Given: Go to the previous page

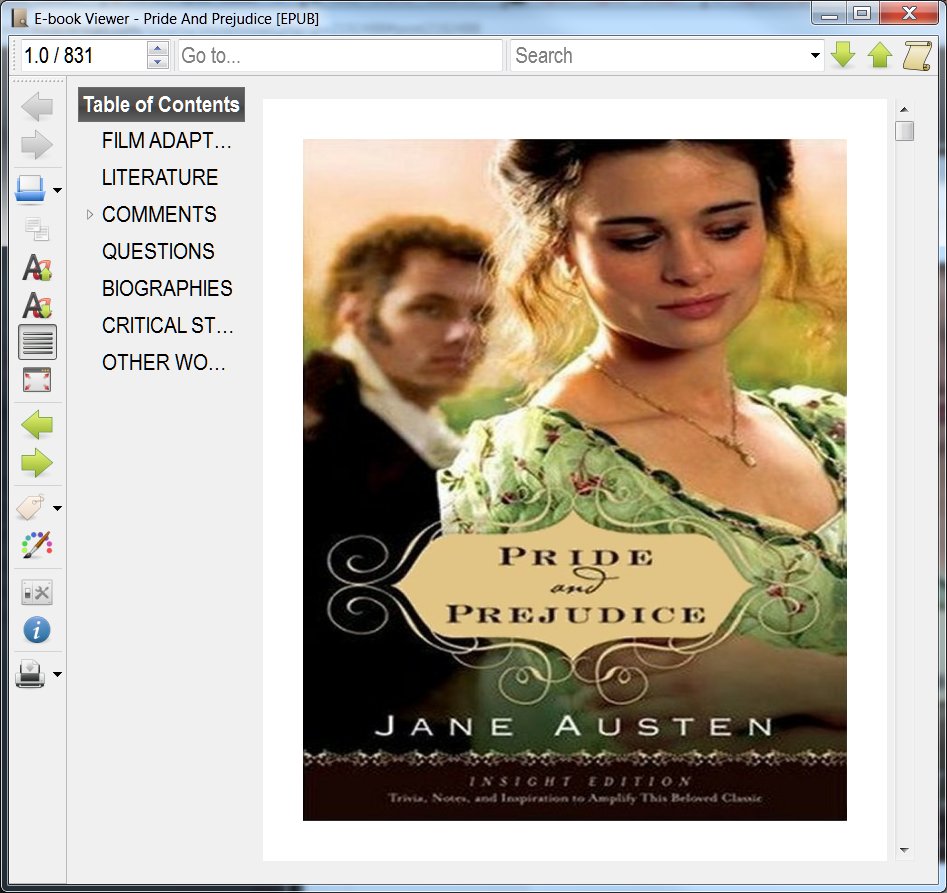Looking at the screenshot, I should click(37, 424).
